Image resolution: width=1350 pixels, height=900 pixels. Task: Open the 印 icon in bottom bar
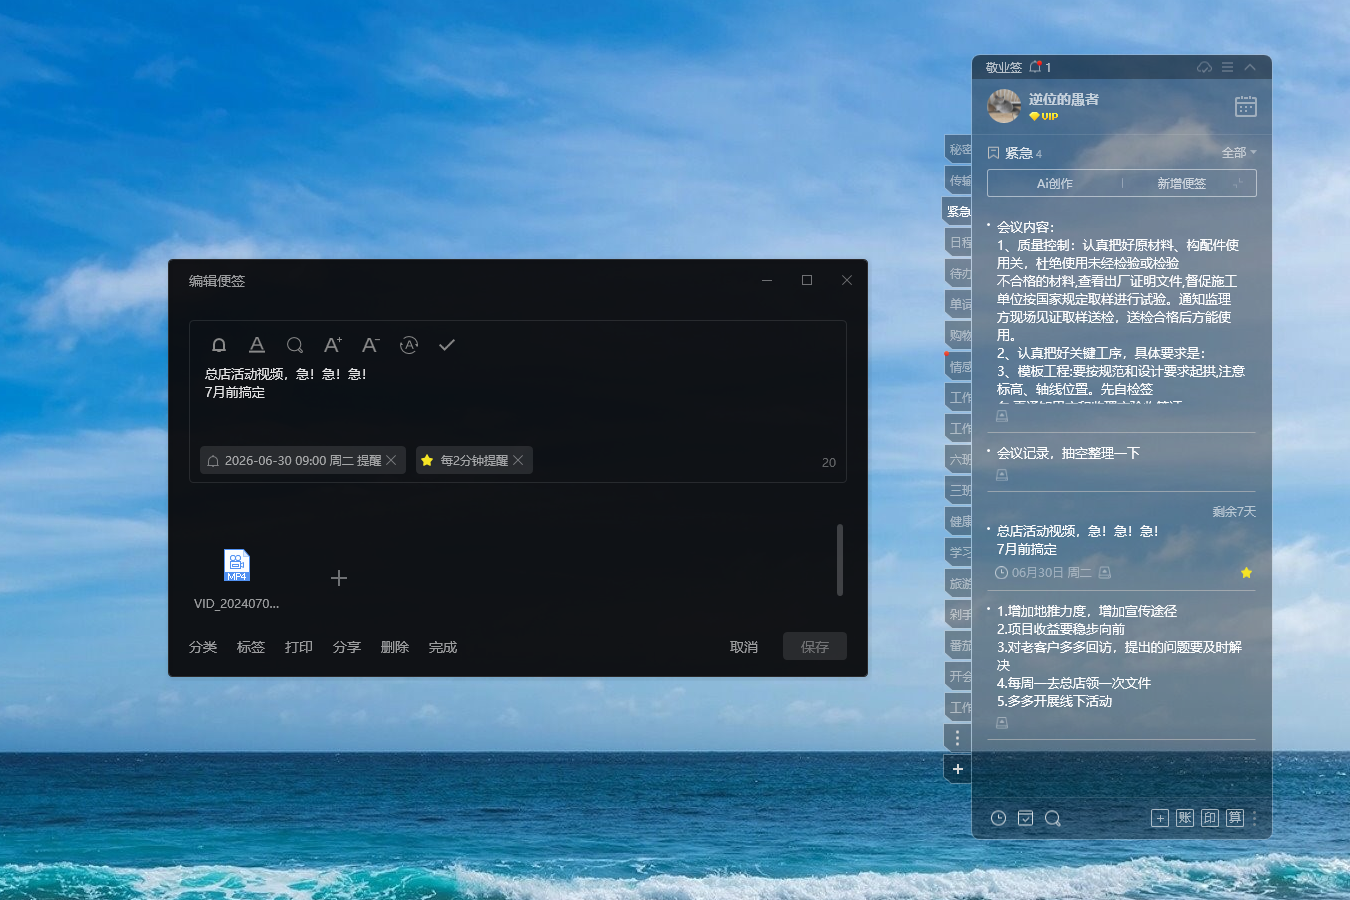point(1210,818)
